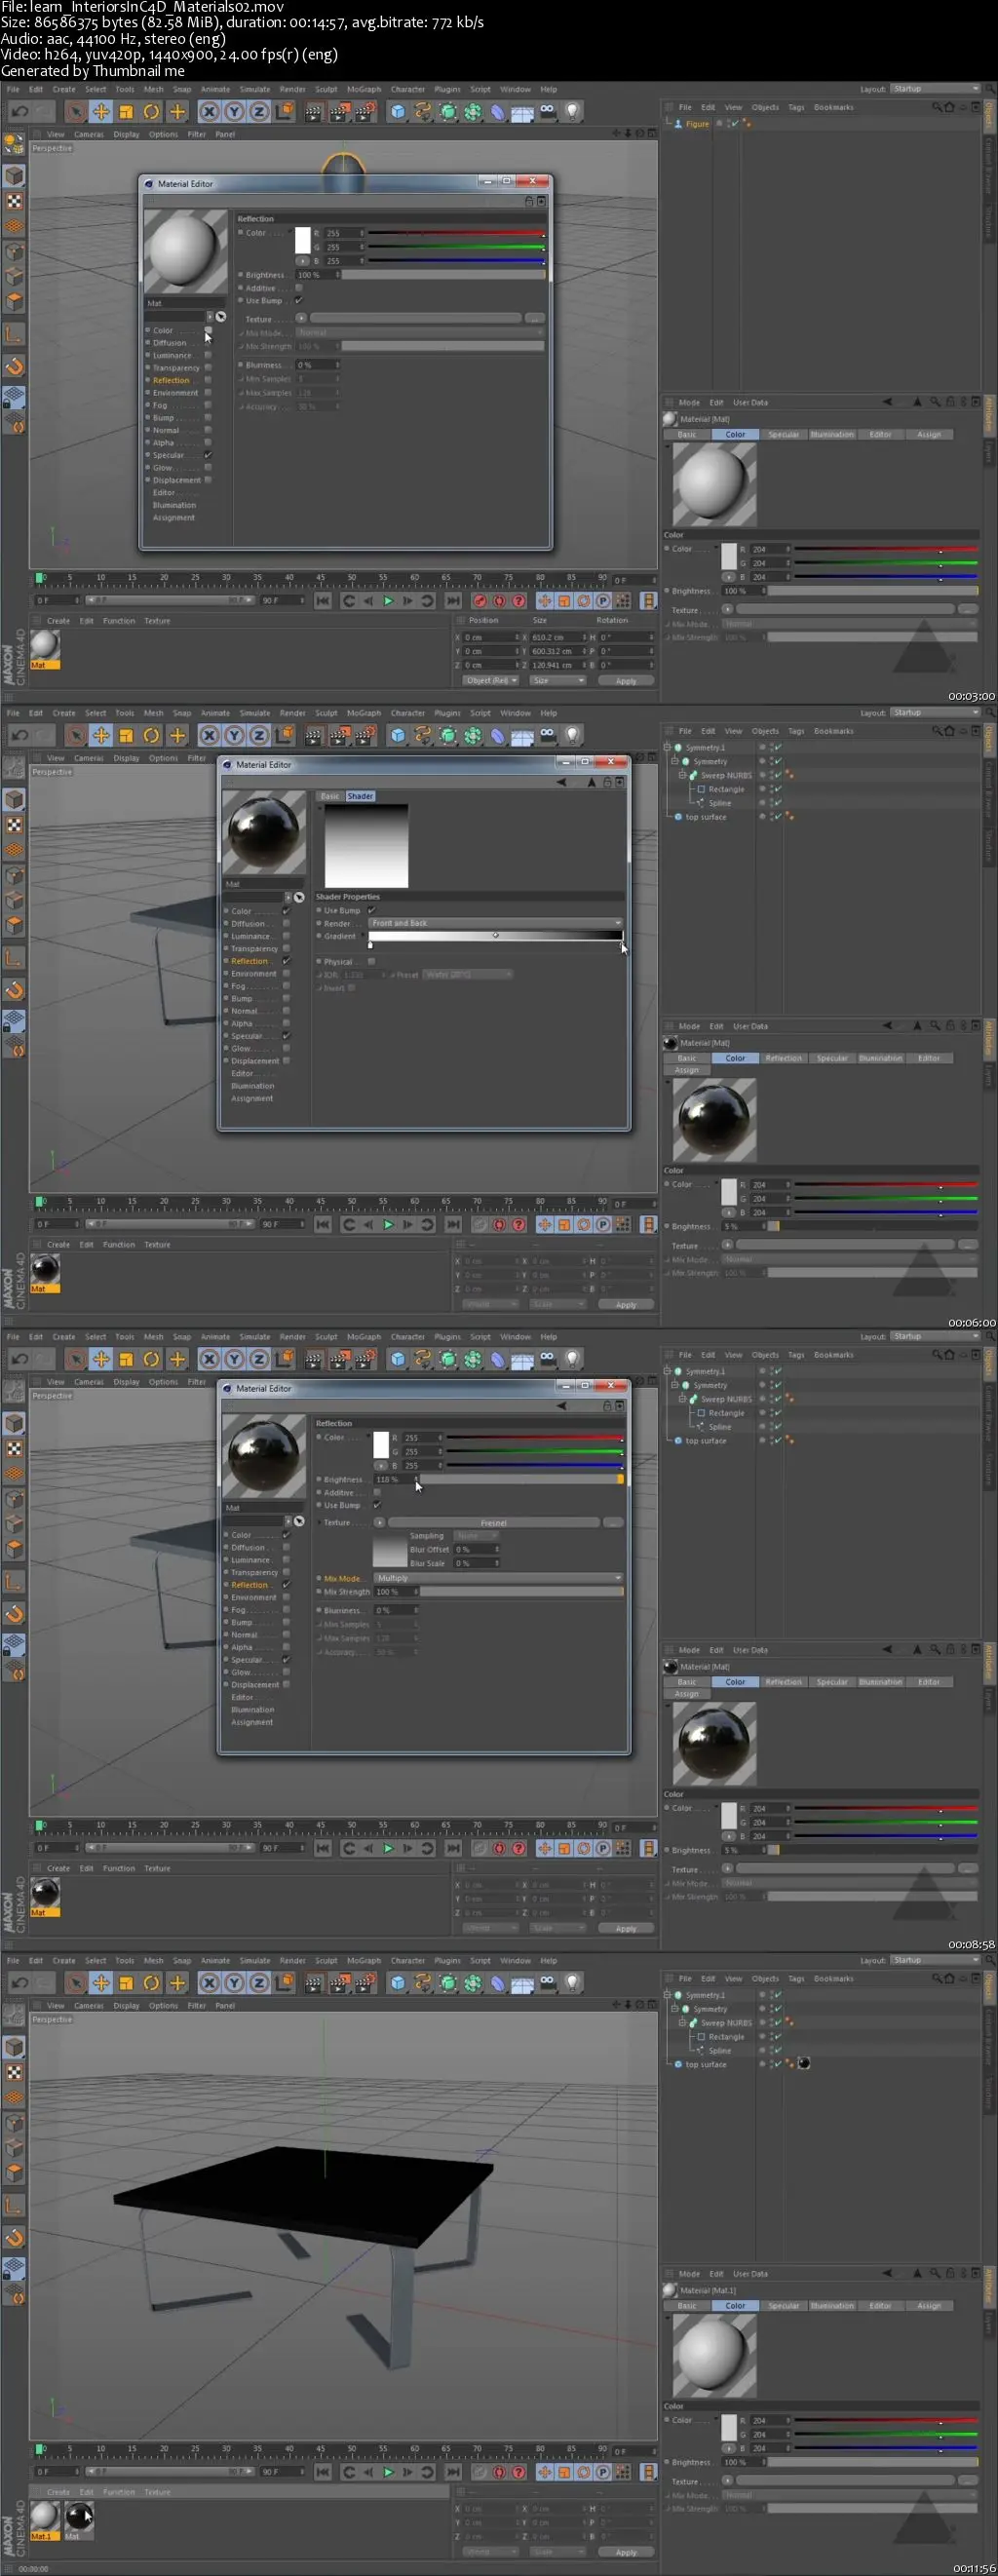
Task: Click the Floor/scene grid icon in 00:08:58 frame's toolbar
Action: coord(522,1360)
